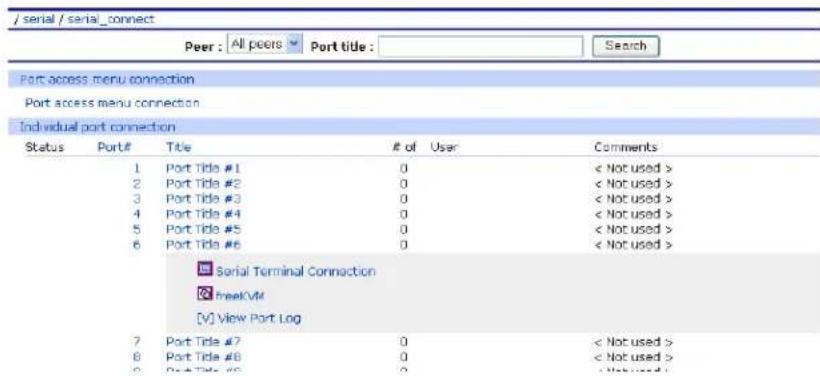The width and height of the screenshot is (820, 376).
Task: Open the Port Title #6 link
Action: coord(203,244)
